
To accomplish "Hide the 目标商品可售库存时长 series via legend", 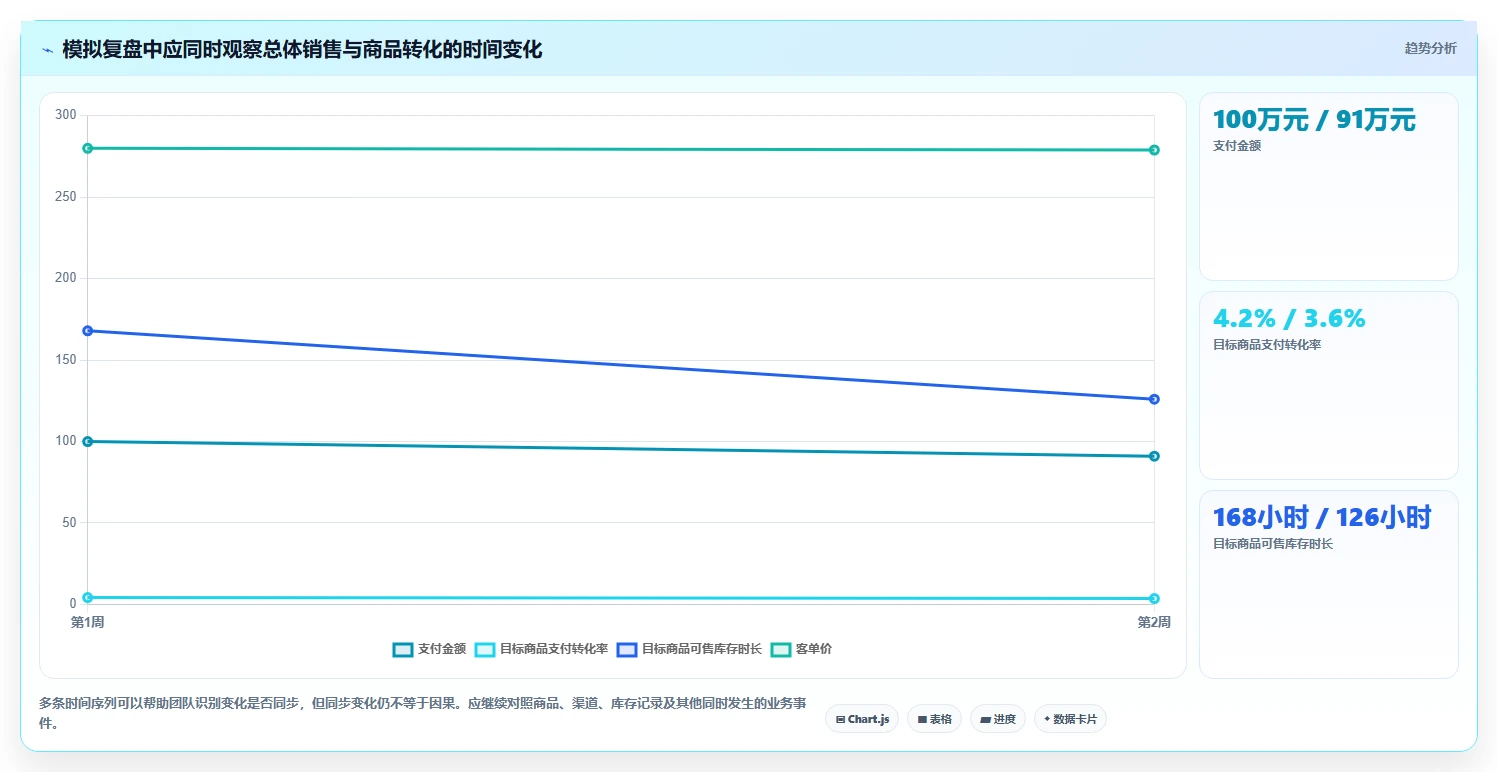I will click(x=689, y=649).
